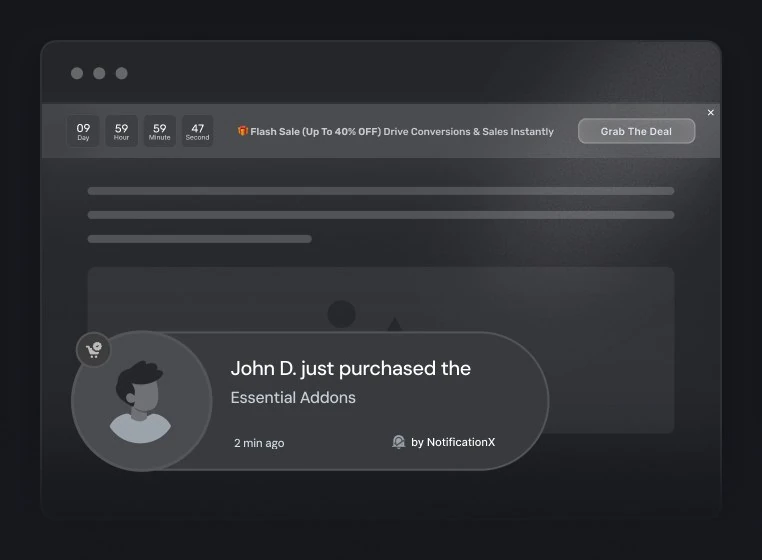Close the flash sale notification bar
Screen dimensions: 762x560
click(x=710, y=112)
